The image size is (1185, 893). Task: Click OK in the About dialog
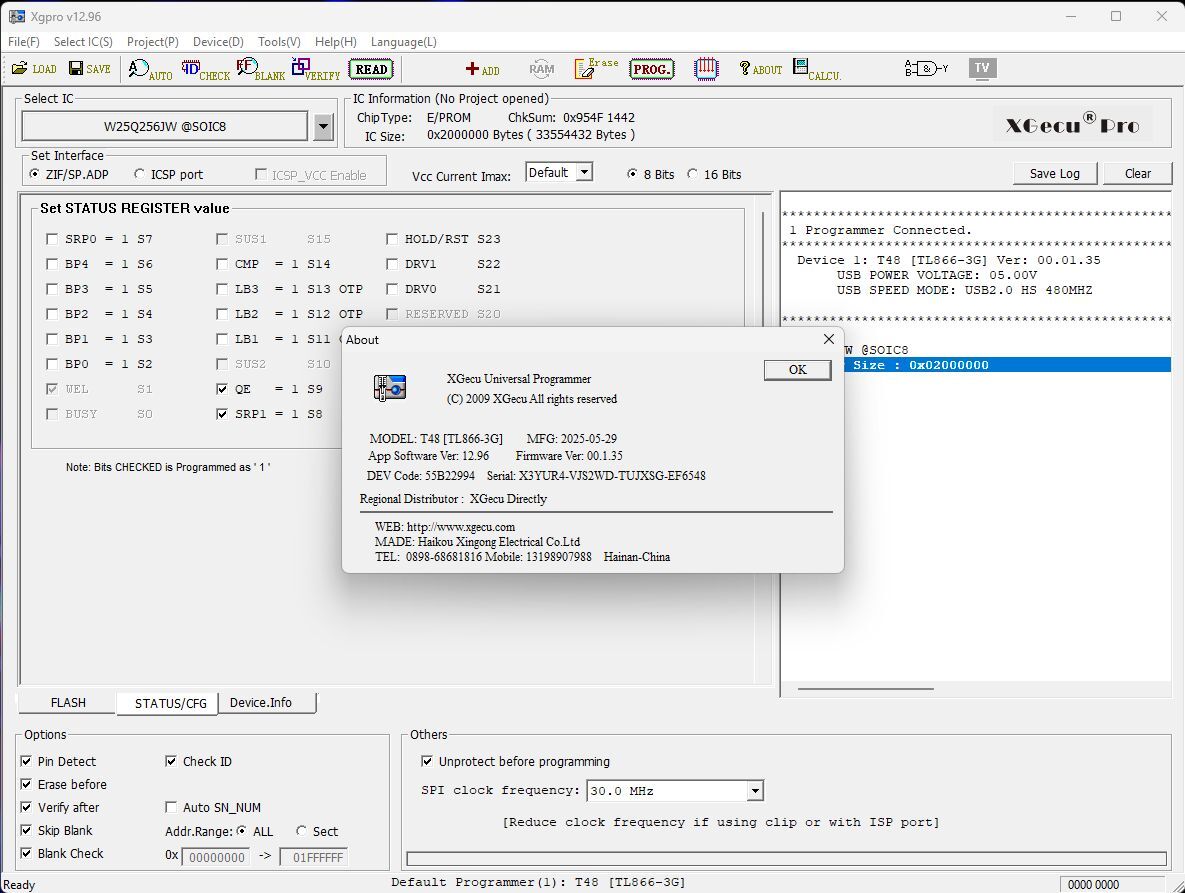(x=797, y=369)
